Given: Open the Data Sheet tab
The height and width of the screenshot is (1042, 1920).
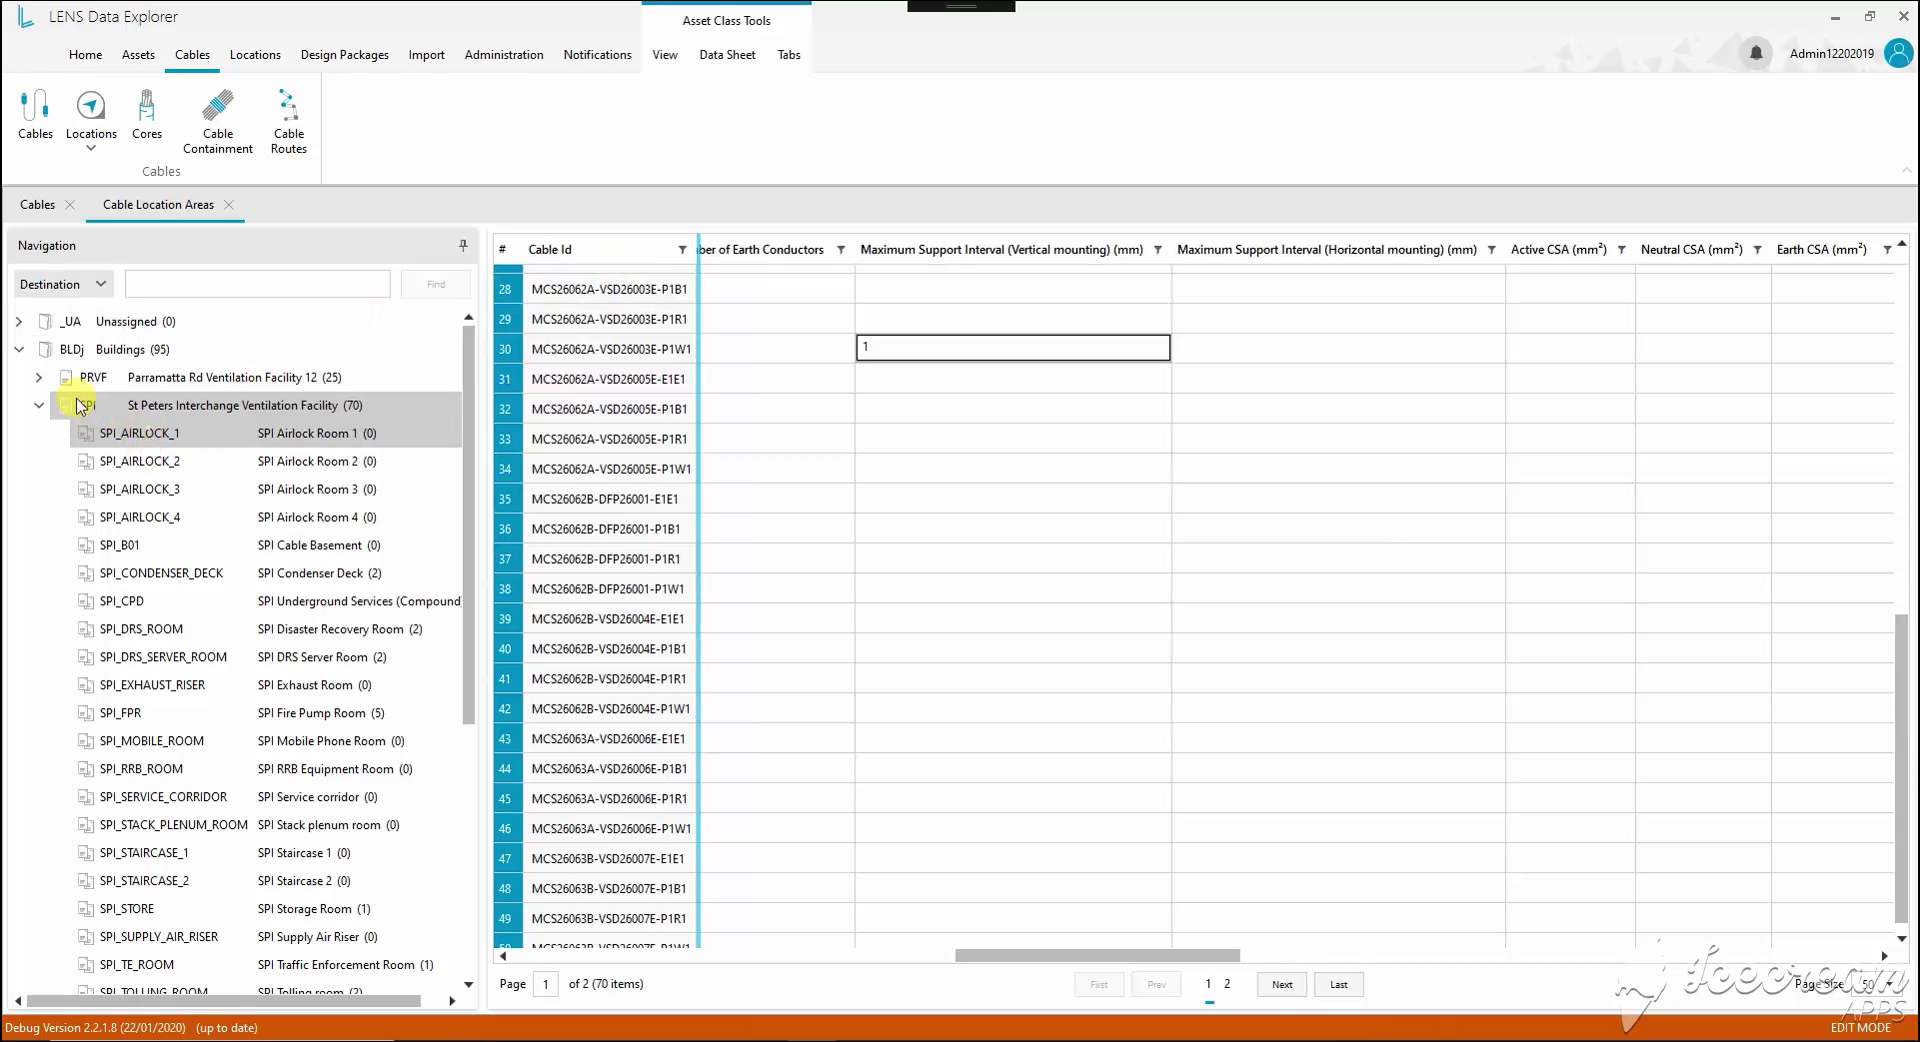Looking at the screenshot, I should (727, 55).
